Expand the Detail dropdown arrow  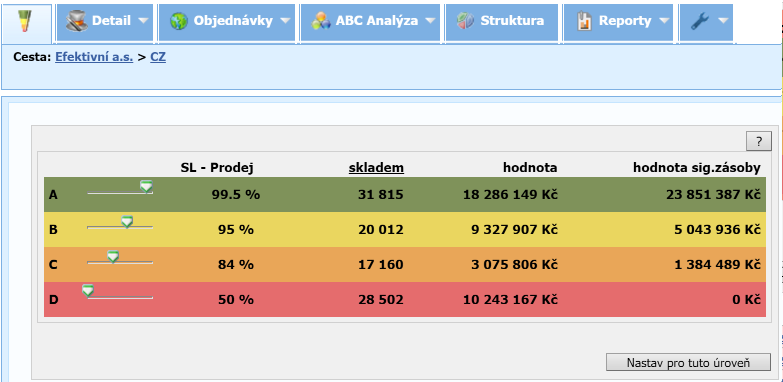tap(143, 21)
